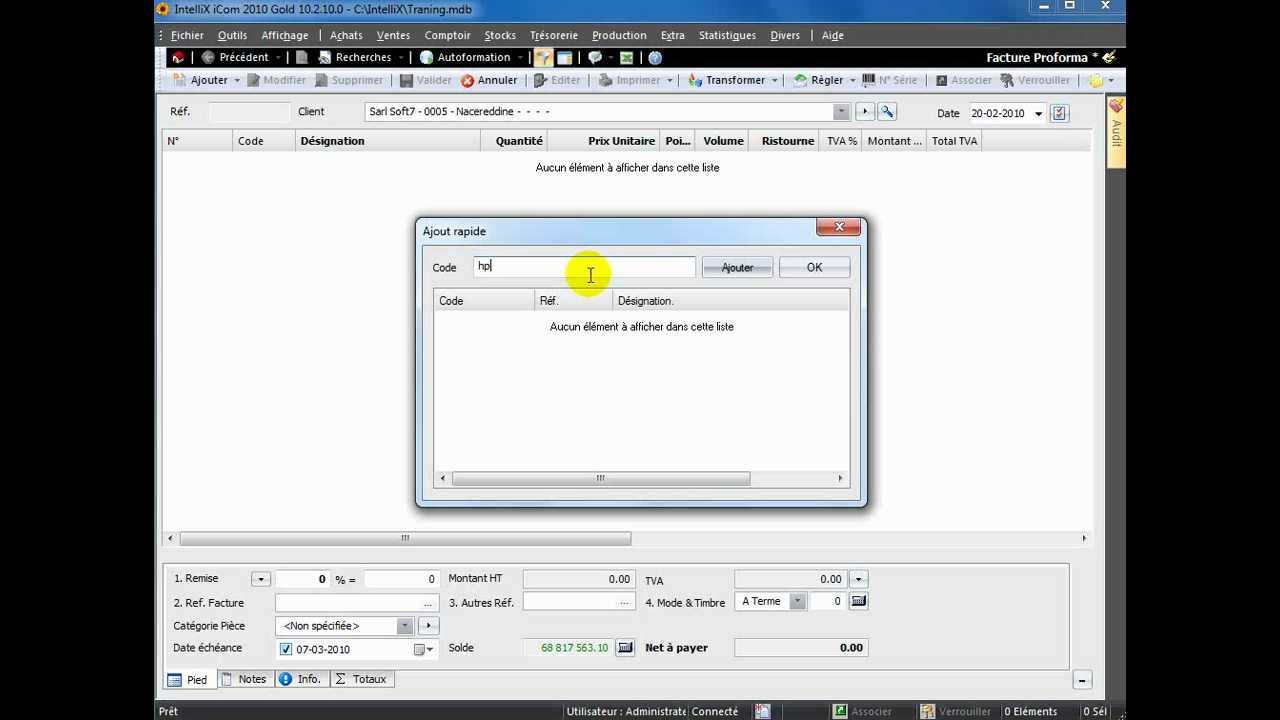Click the Supprimer toolbar button

coord(349,80)
